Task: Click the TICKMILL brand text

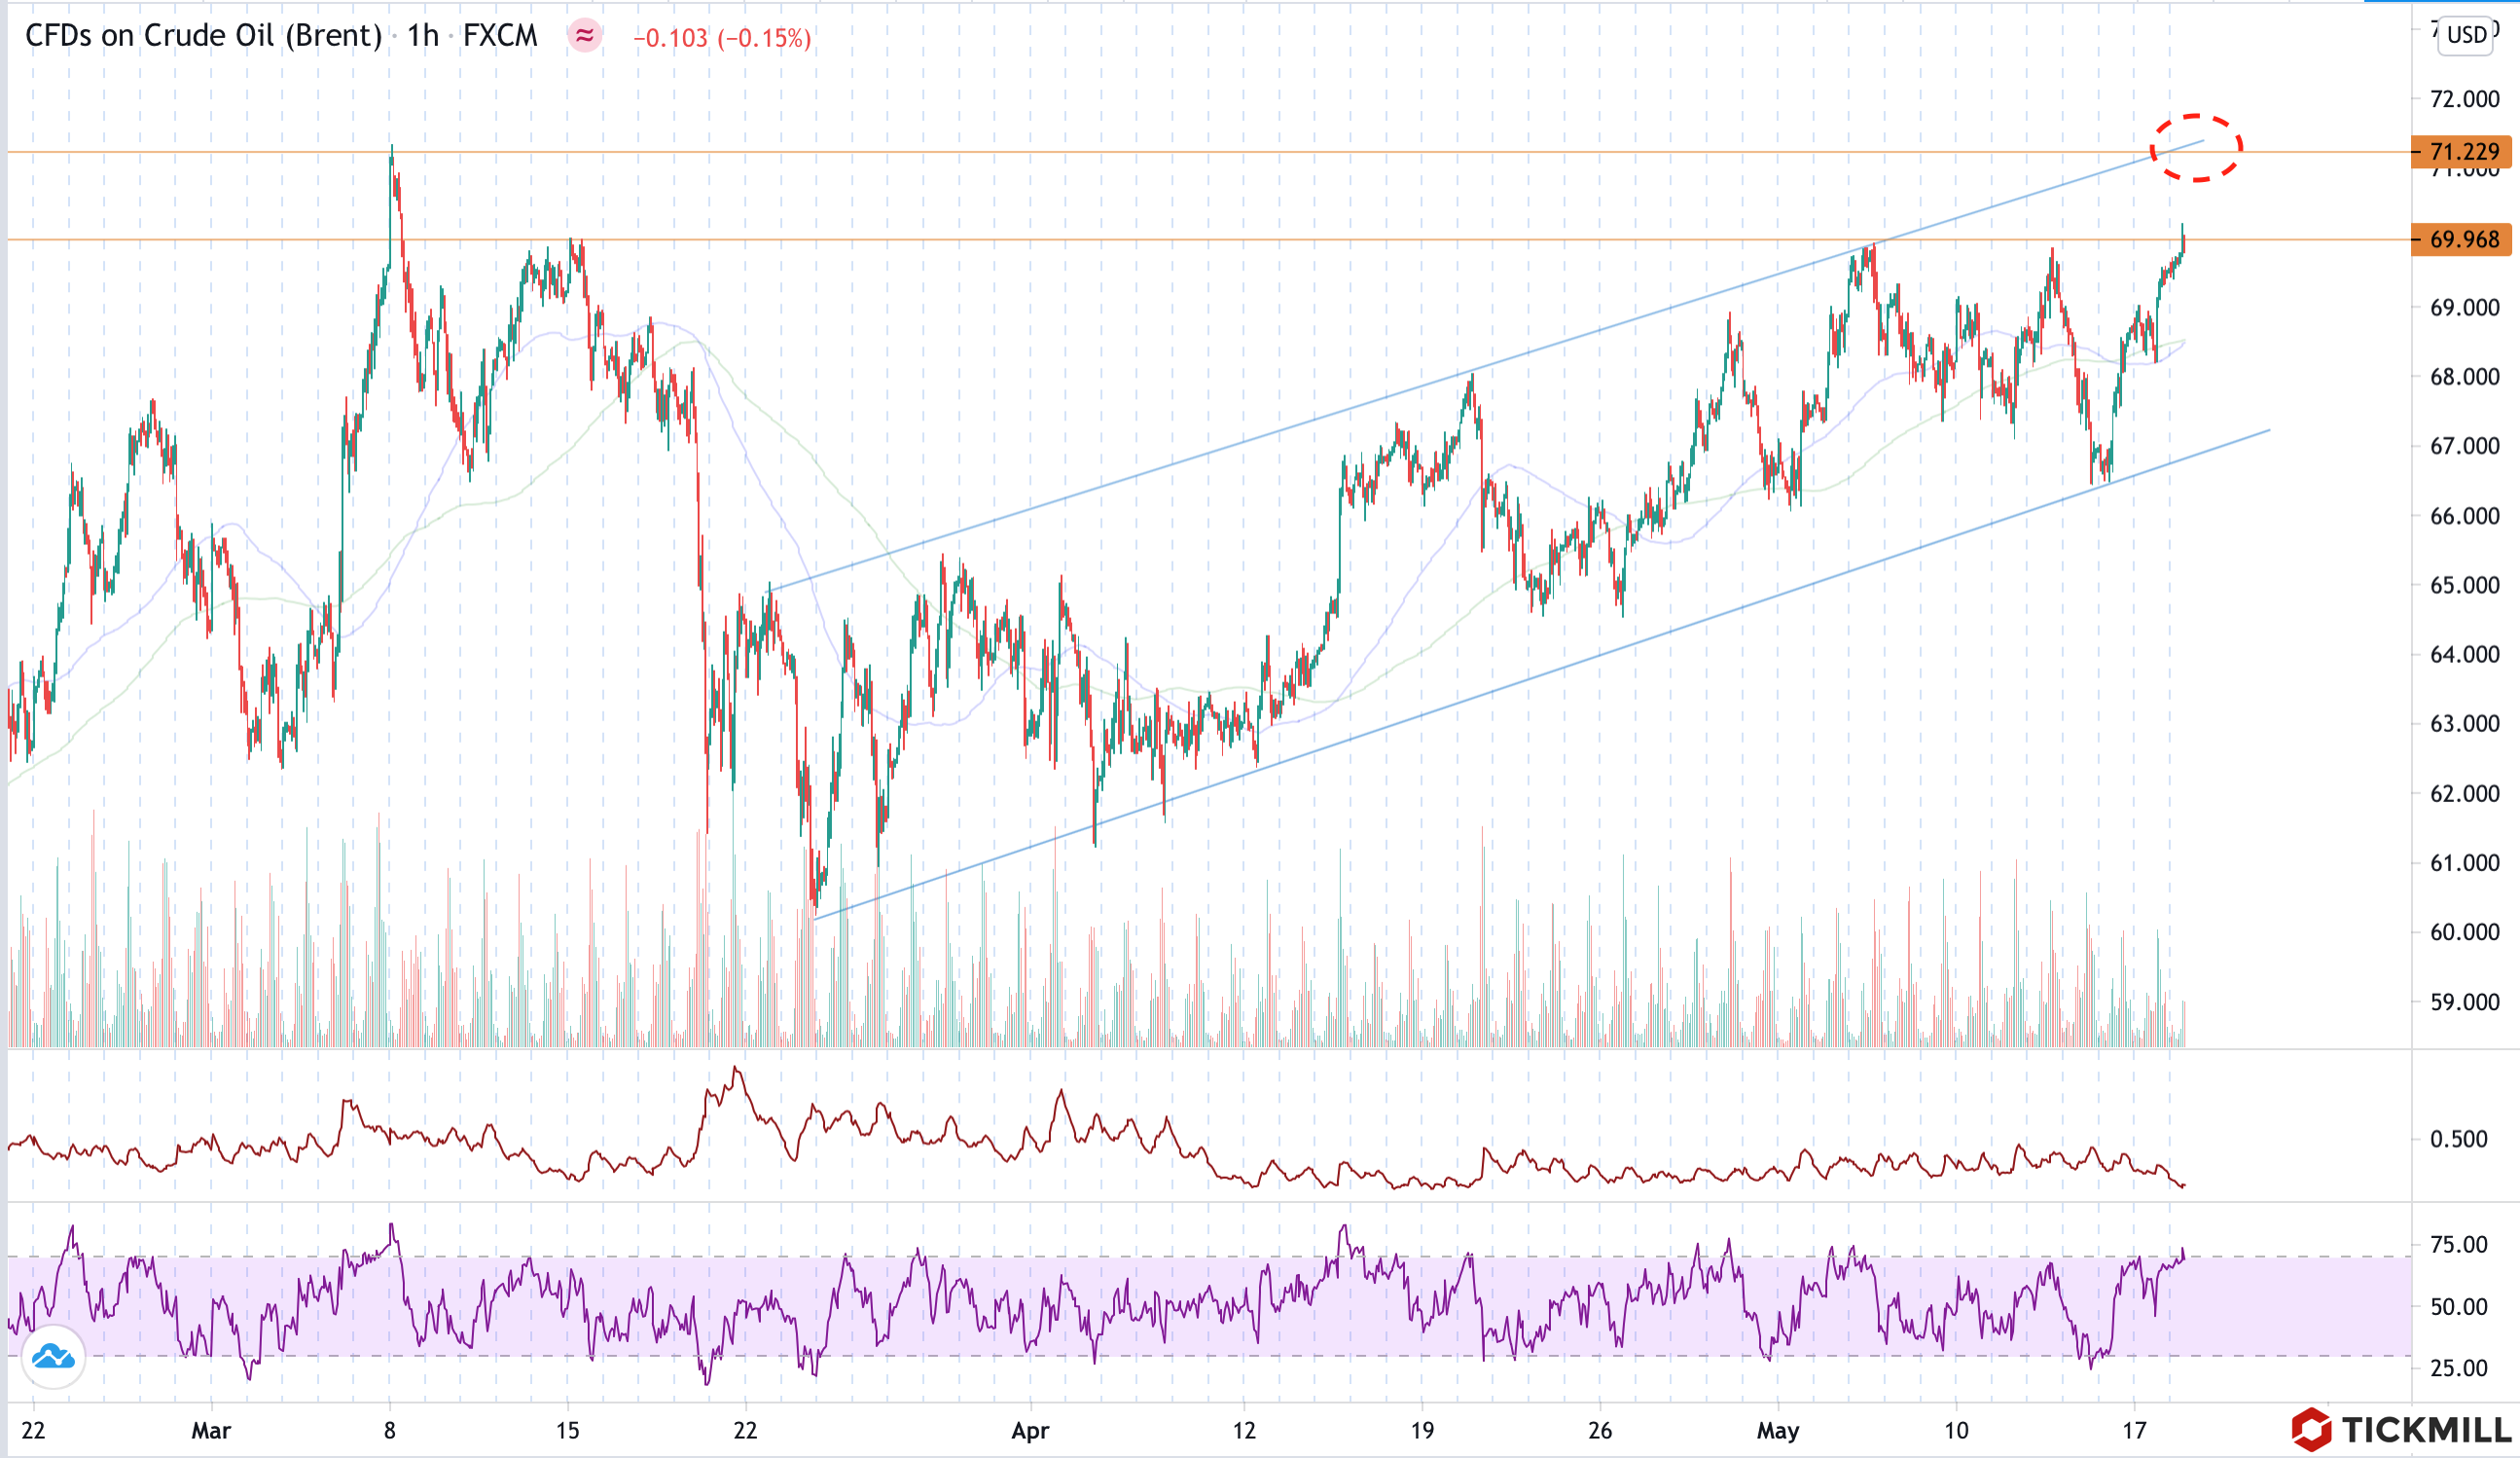Action: [x=2426, y=1430]
